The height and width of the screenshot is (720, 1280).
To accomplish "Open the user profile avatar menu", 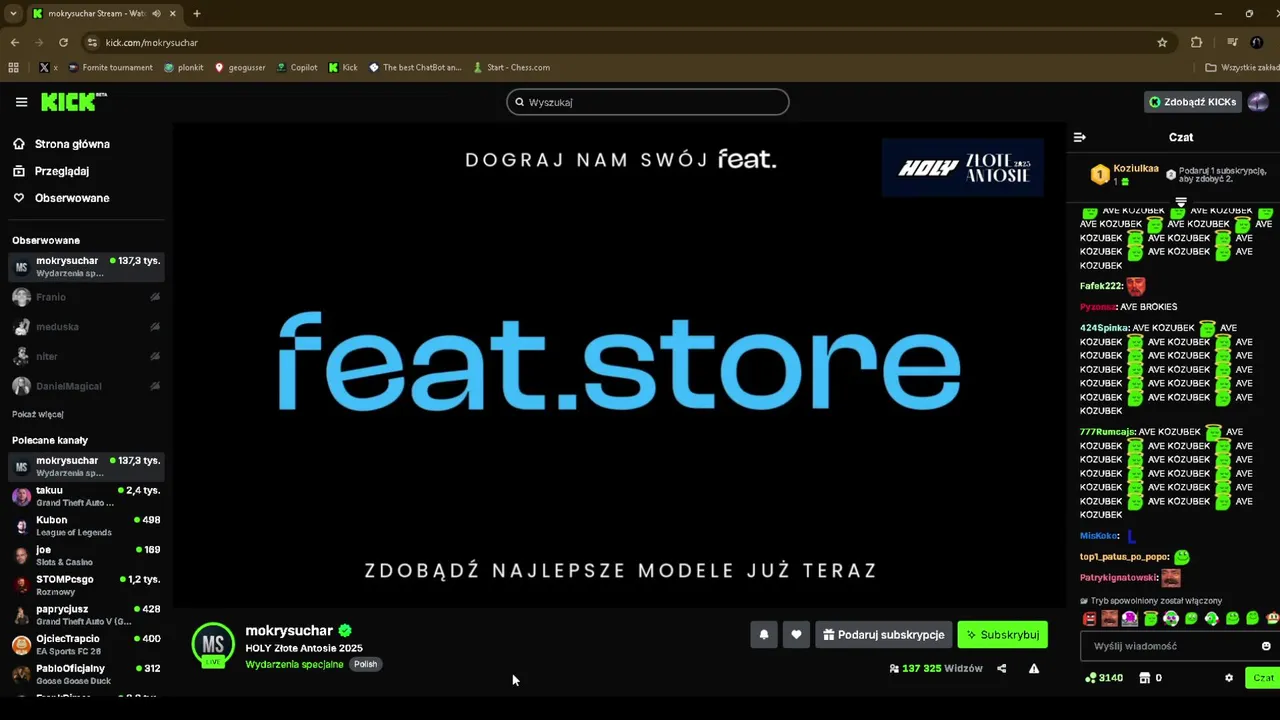I will coord(1258,102).
